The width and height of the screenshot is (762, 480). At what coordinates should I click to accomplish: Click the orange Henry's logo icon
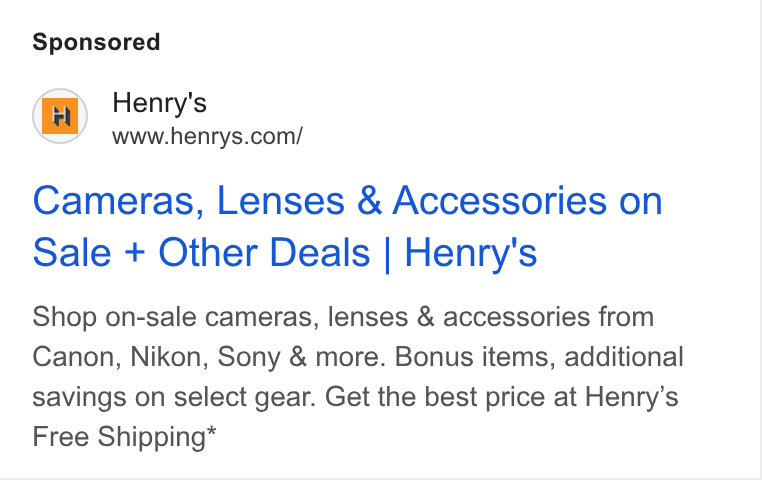coord(60,116)
